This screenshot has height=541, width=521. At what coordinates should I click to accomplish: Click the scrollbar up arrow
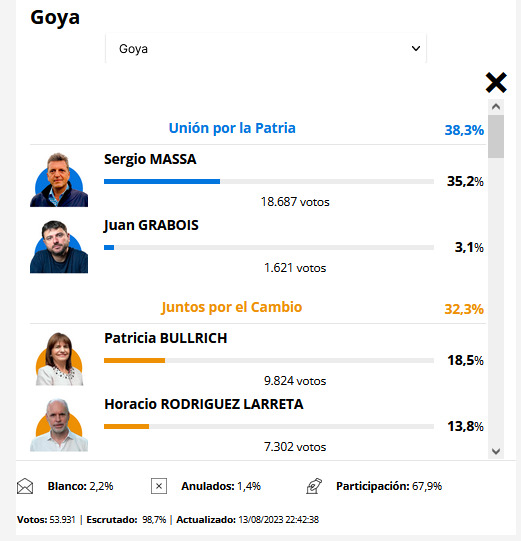(496, 107)
